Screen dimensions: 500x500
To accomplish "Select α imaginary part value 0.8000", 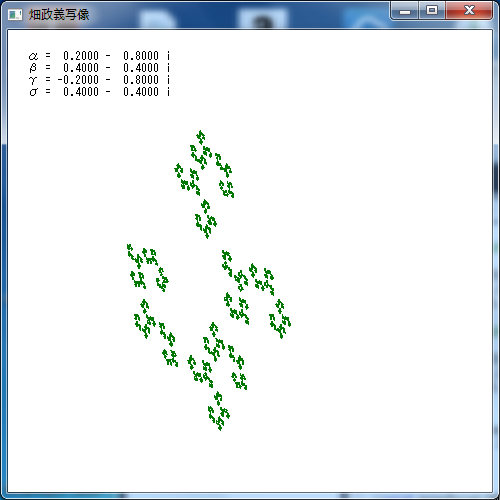I will point(141,56).
